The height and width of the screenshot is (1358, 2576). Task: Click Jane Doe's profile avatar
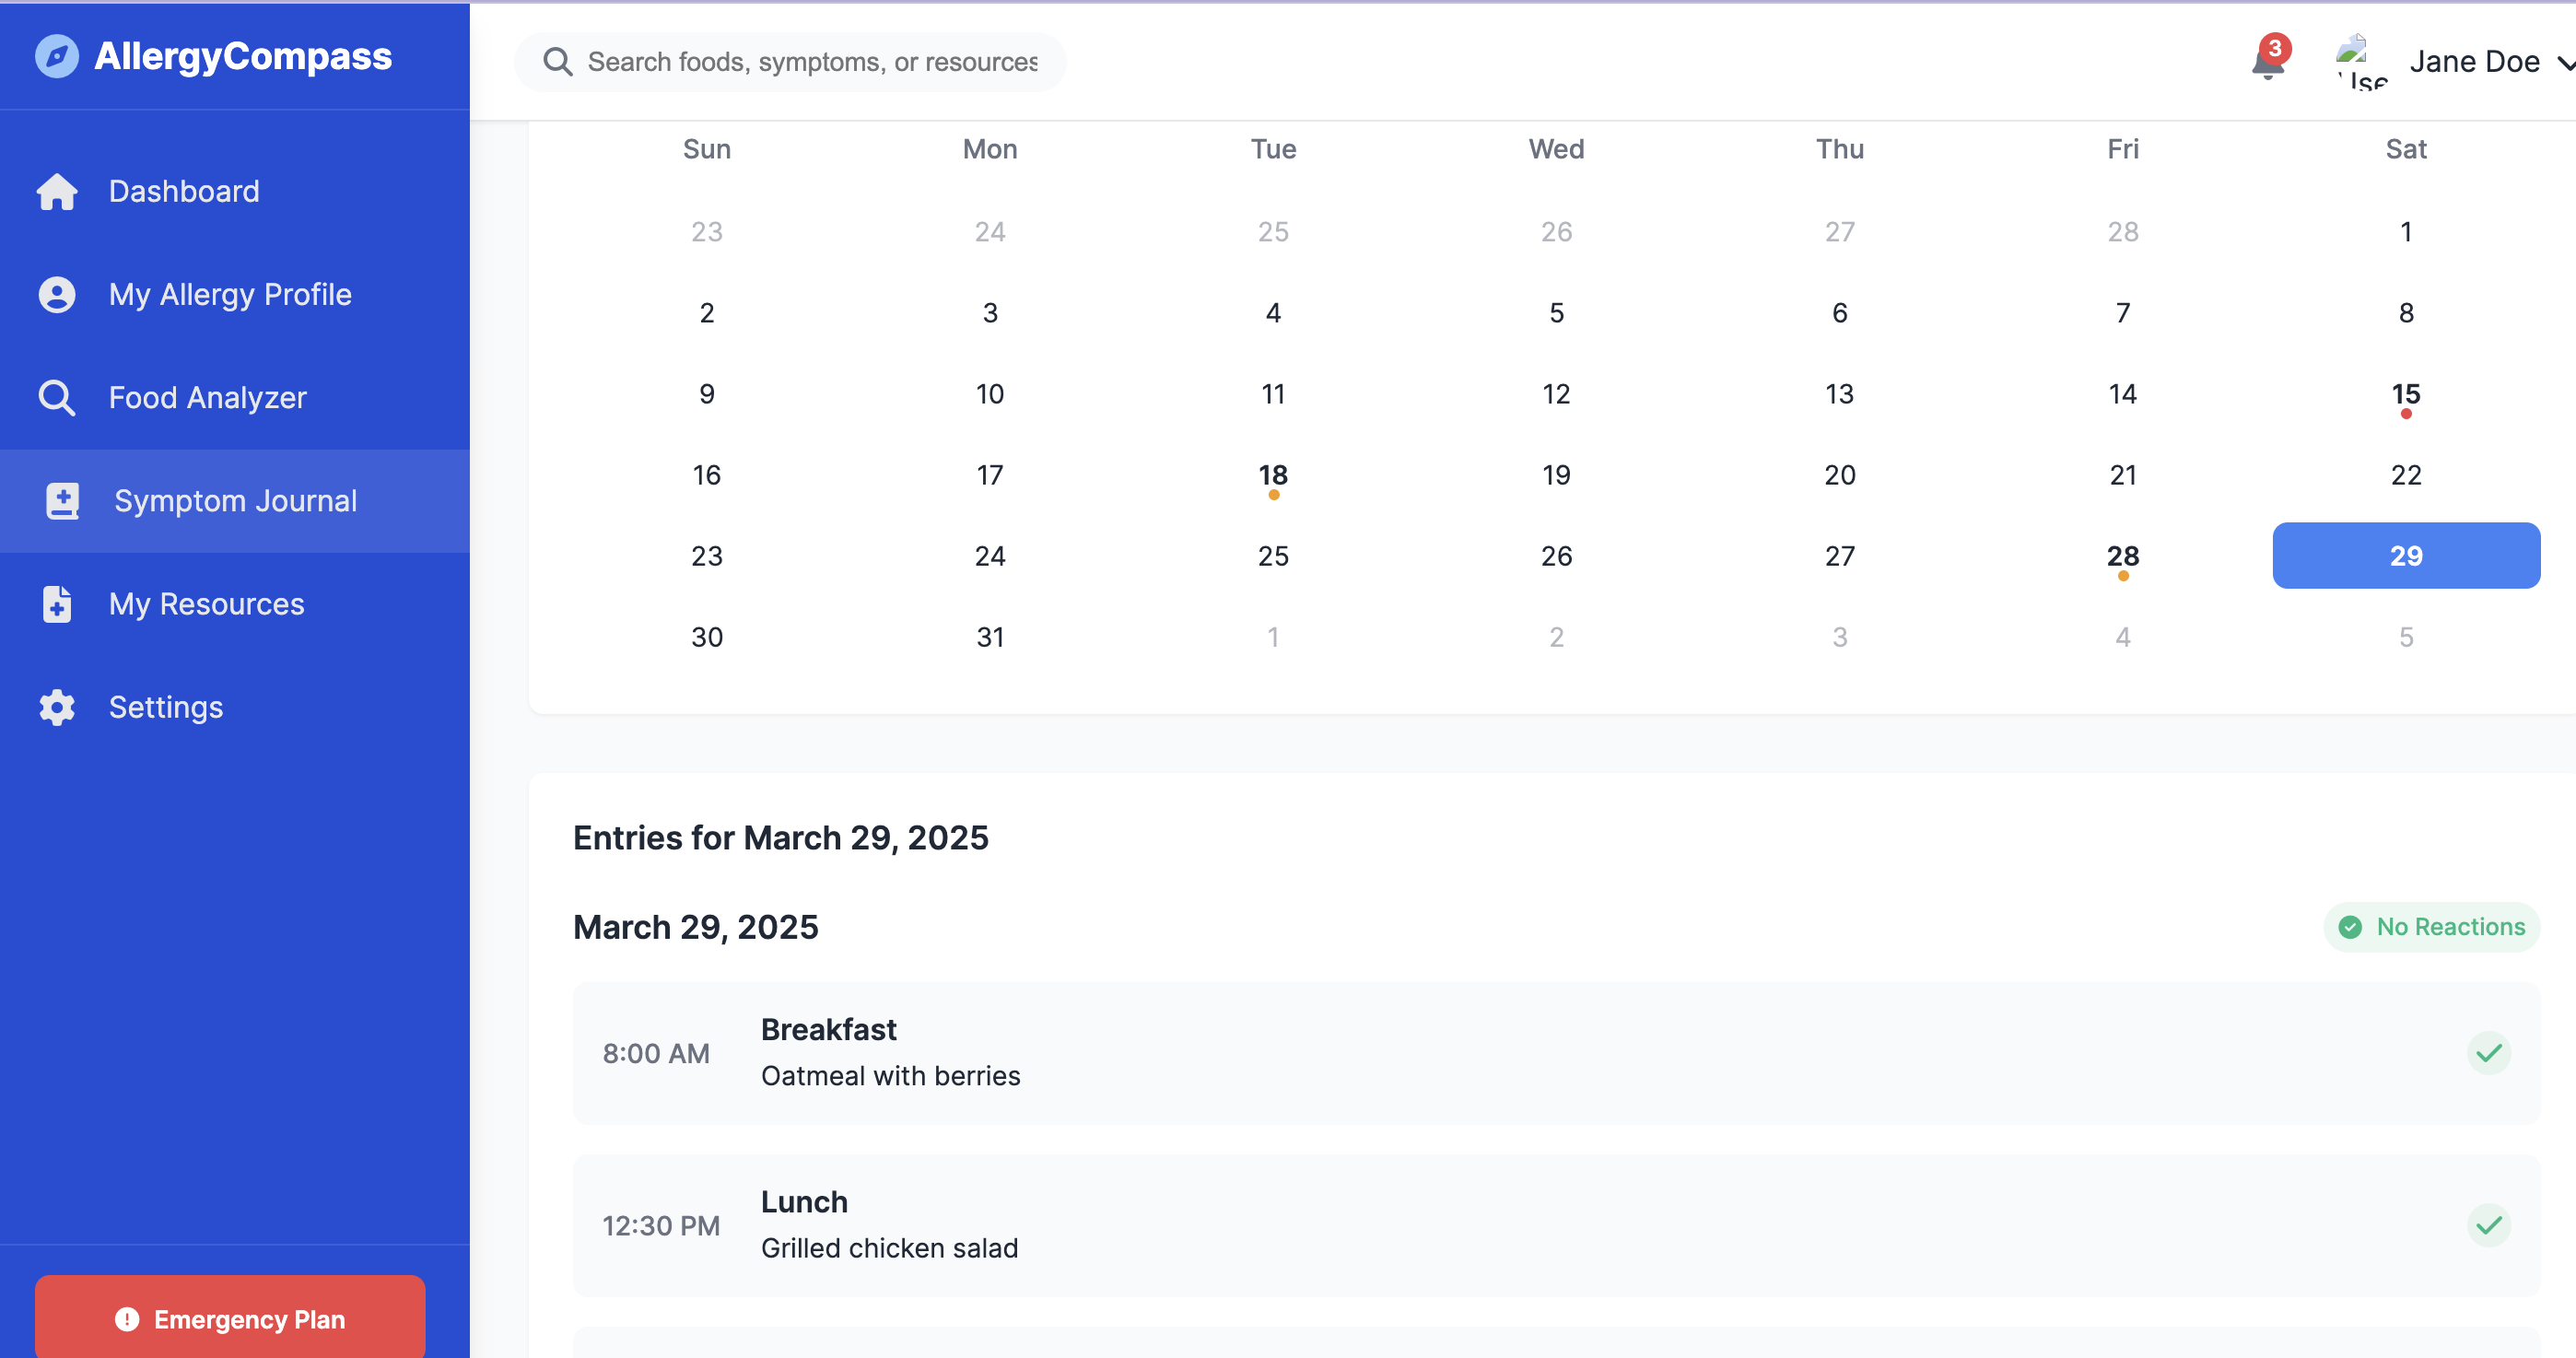(x=2360, y=62)
